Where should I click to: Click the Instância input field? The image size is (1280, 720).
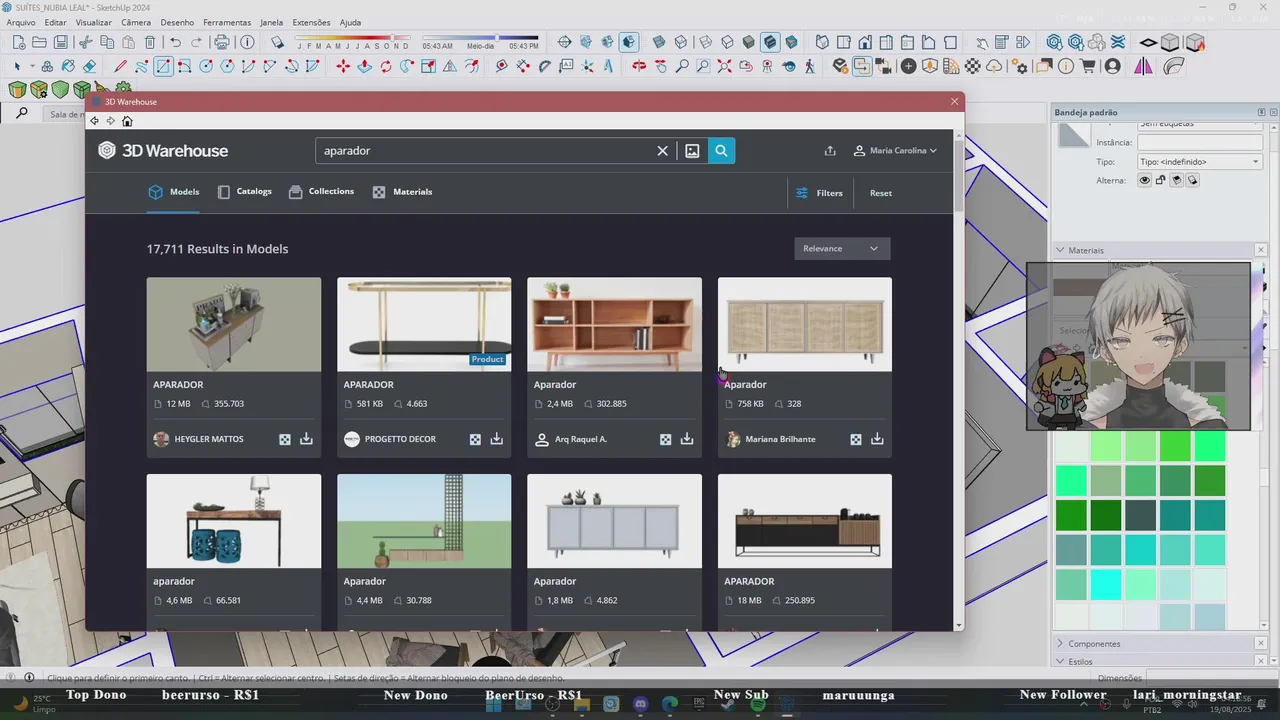click(x=1200, y=143)
